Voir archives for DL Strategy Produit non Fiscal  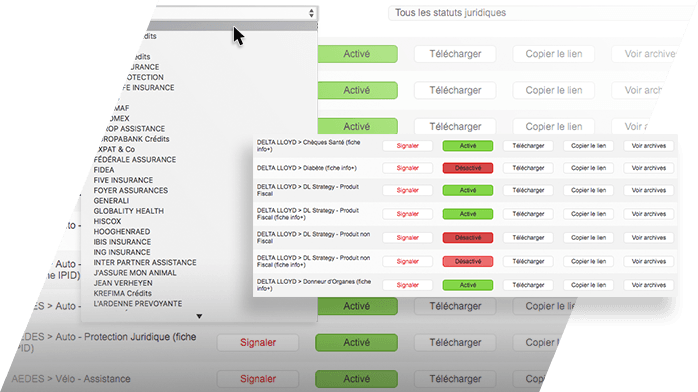[x=649, y=238]
